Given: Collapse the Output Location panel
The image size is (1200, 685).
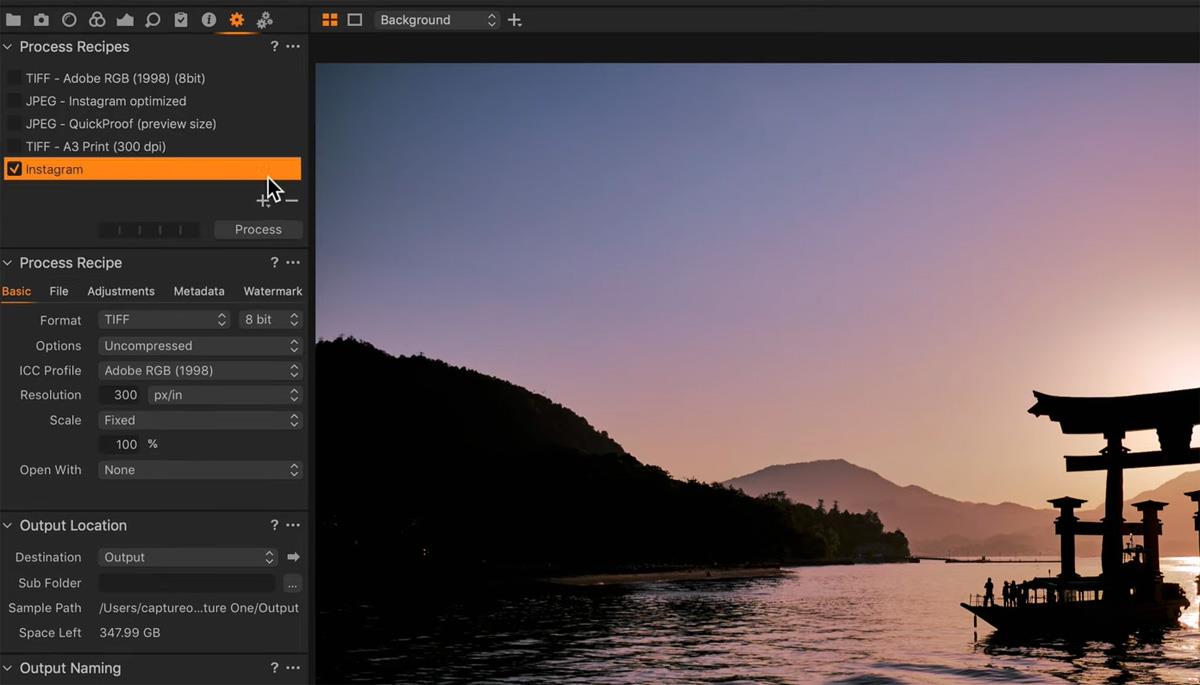Looking at the screenshot, I should (8, 526).
